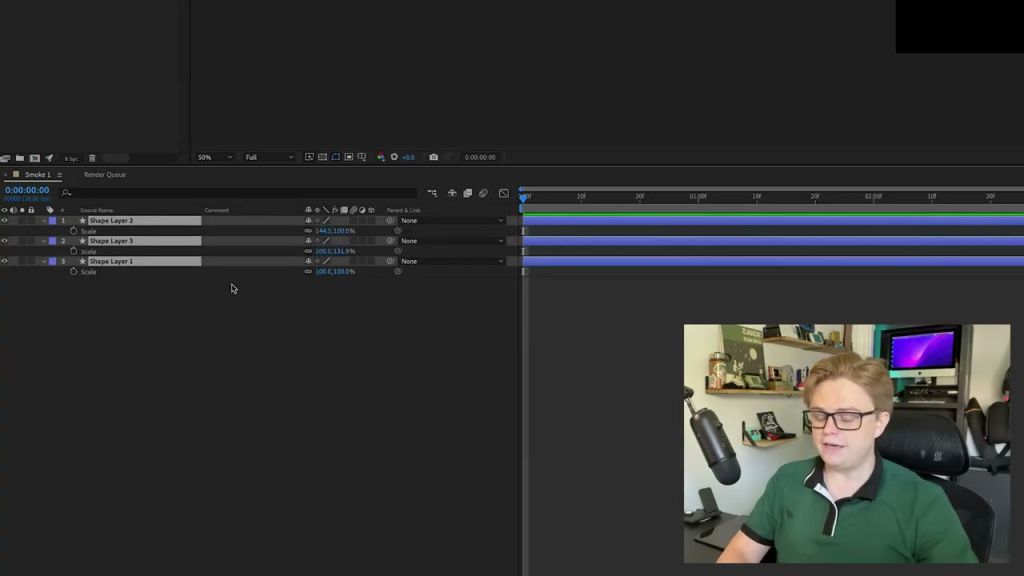Viewport: 1024px width, 576px height.
Task: Click the Reset Exposure icon
Action: pyautogui.click(x=394, y=157)
